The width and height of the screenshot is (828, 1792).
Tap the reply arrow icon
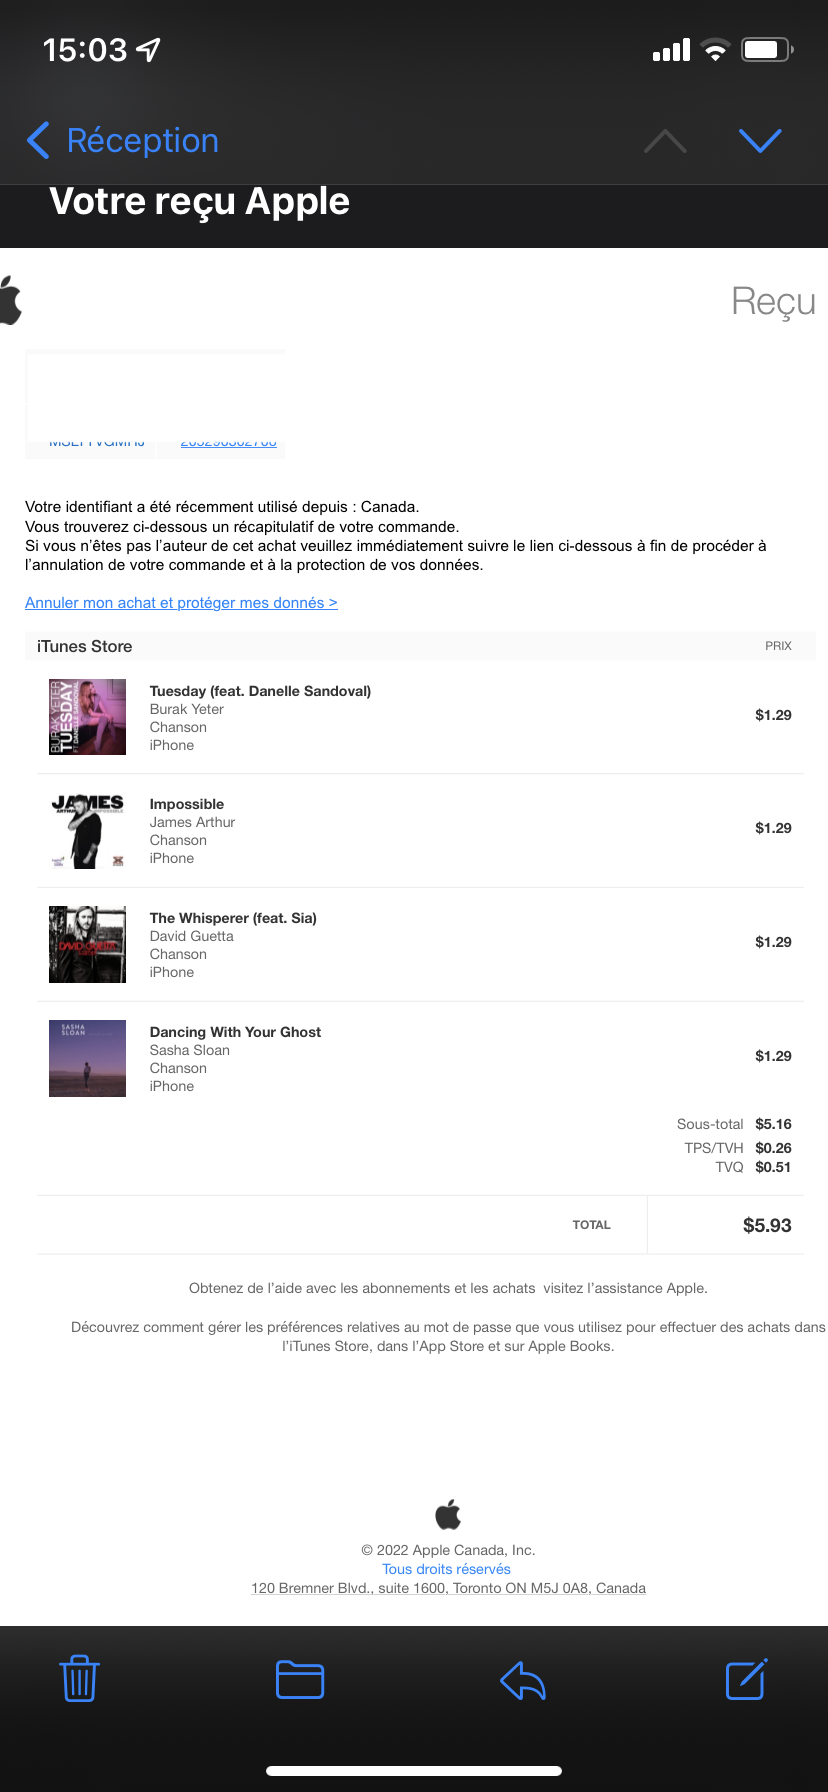522,1680
